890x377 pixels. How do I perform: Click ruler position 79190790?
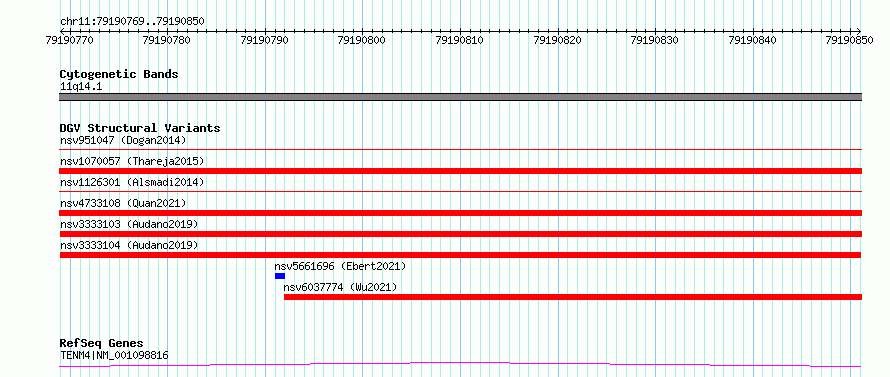click(265, 40)
